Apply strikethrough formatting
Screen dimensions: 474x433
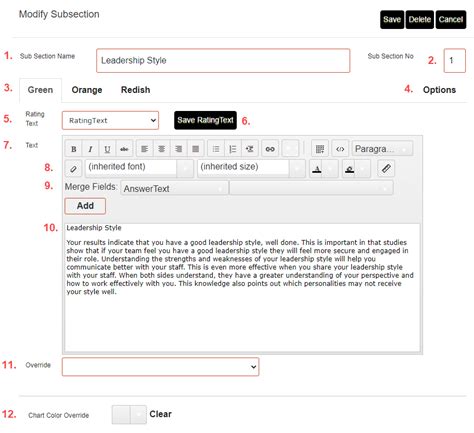click(124, 149)
